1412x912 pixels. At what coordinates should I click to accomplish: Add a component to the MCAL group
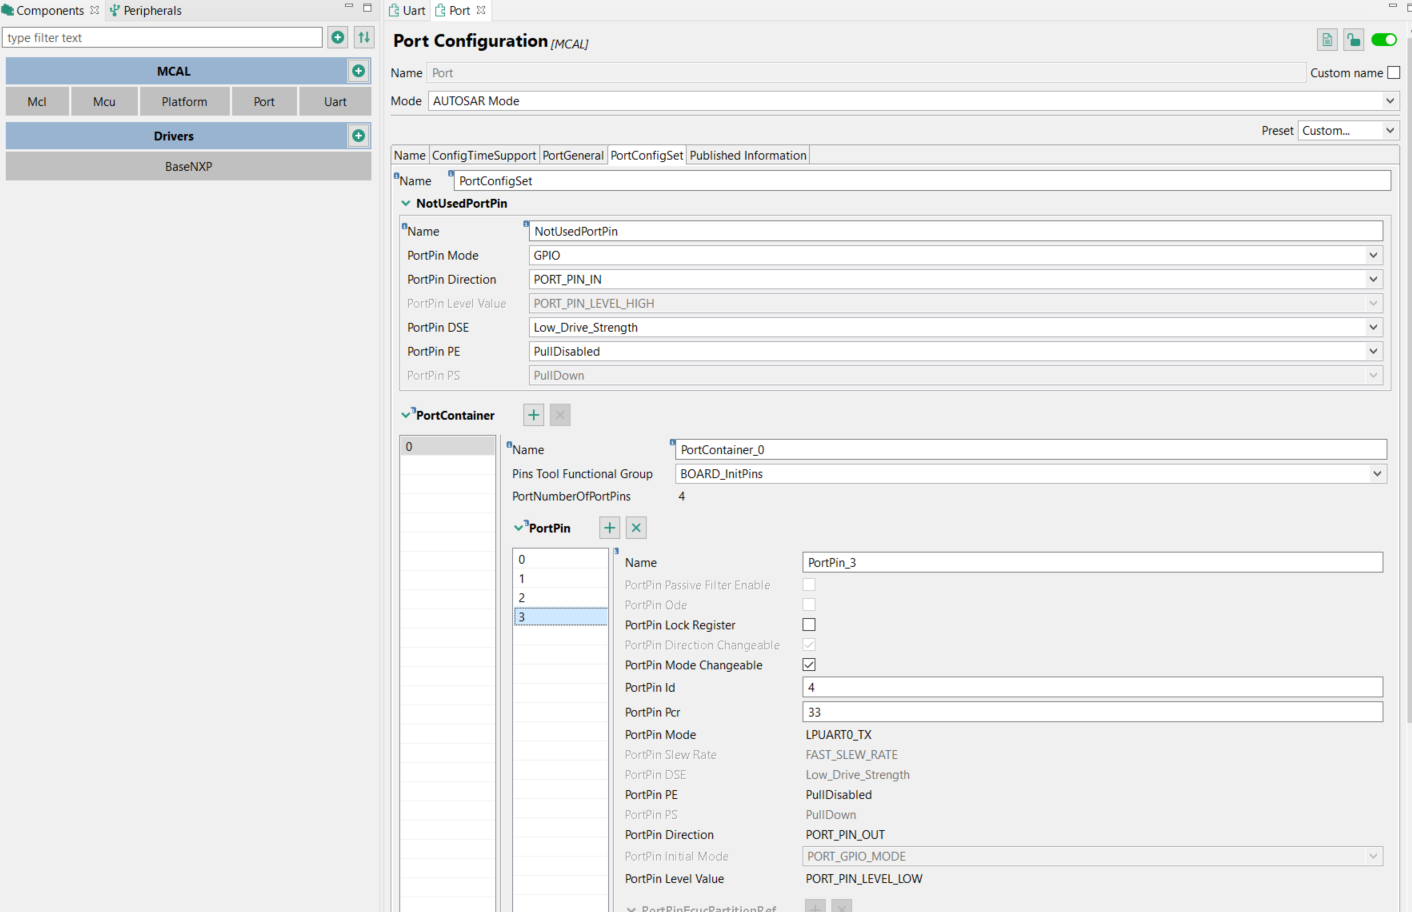coord(358,71)
